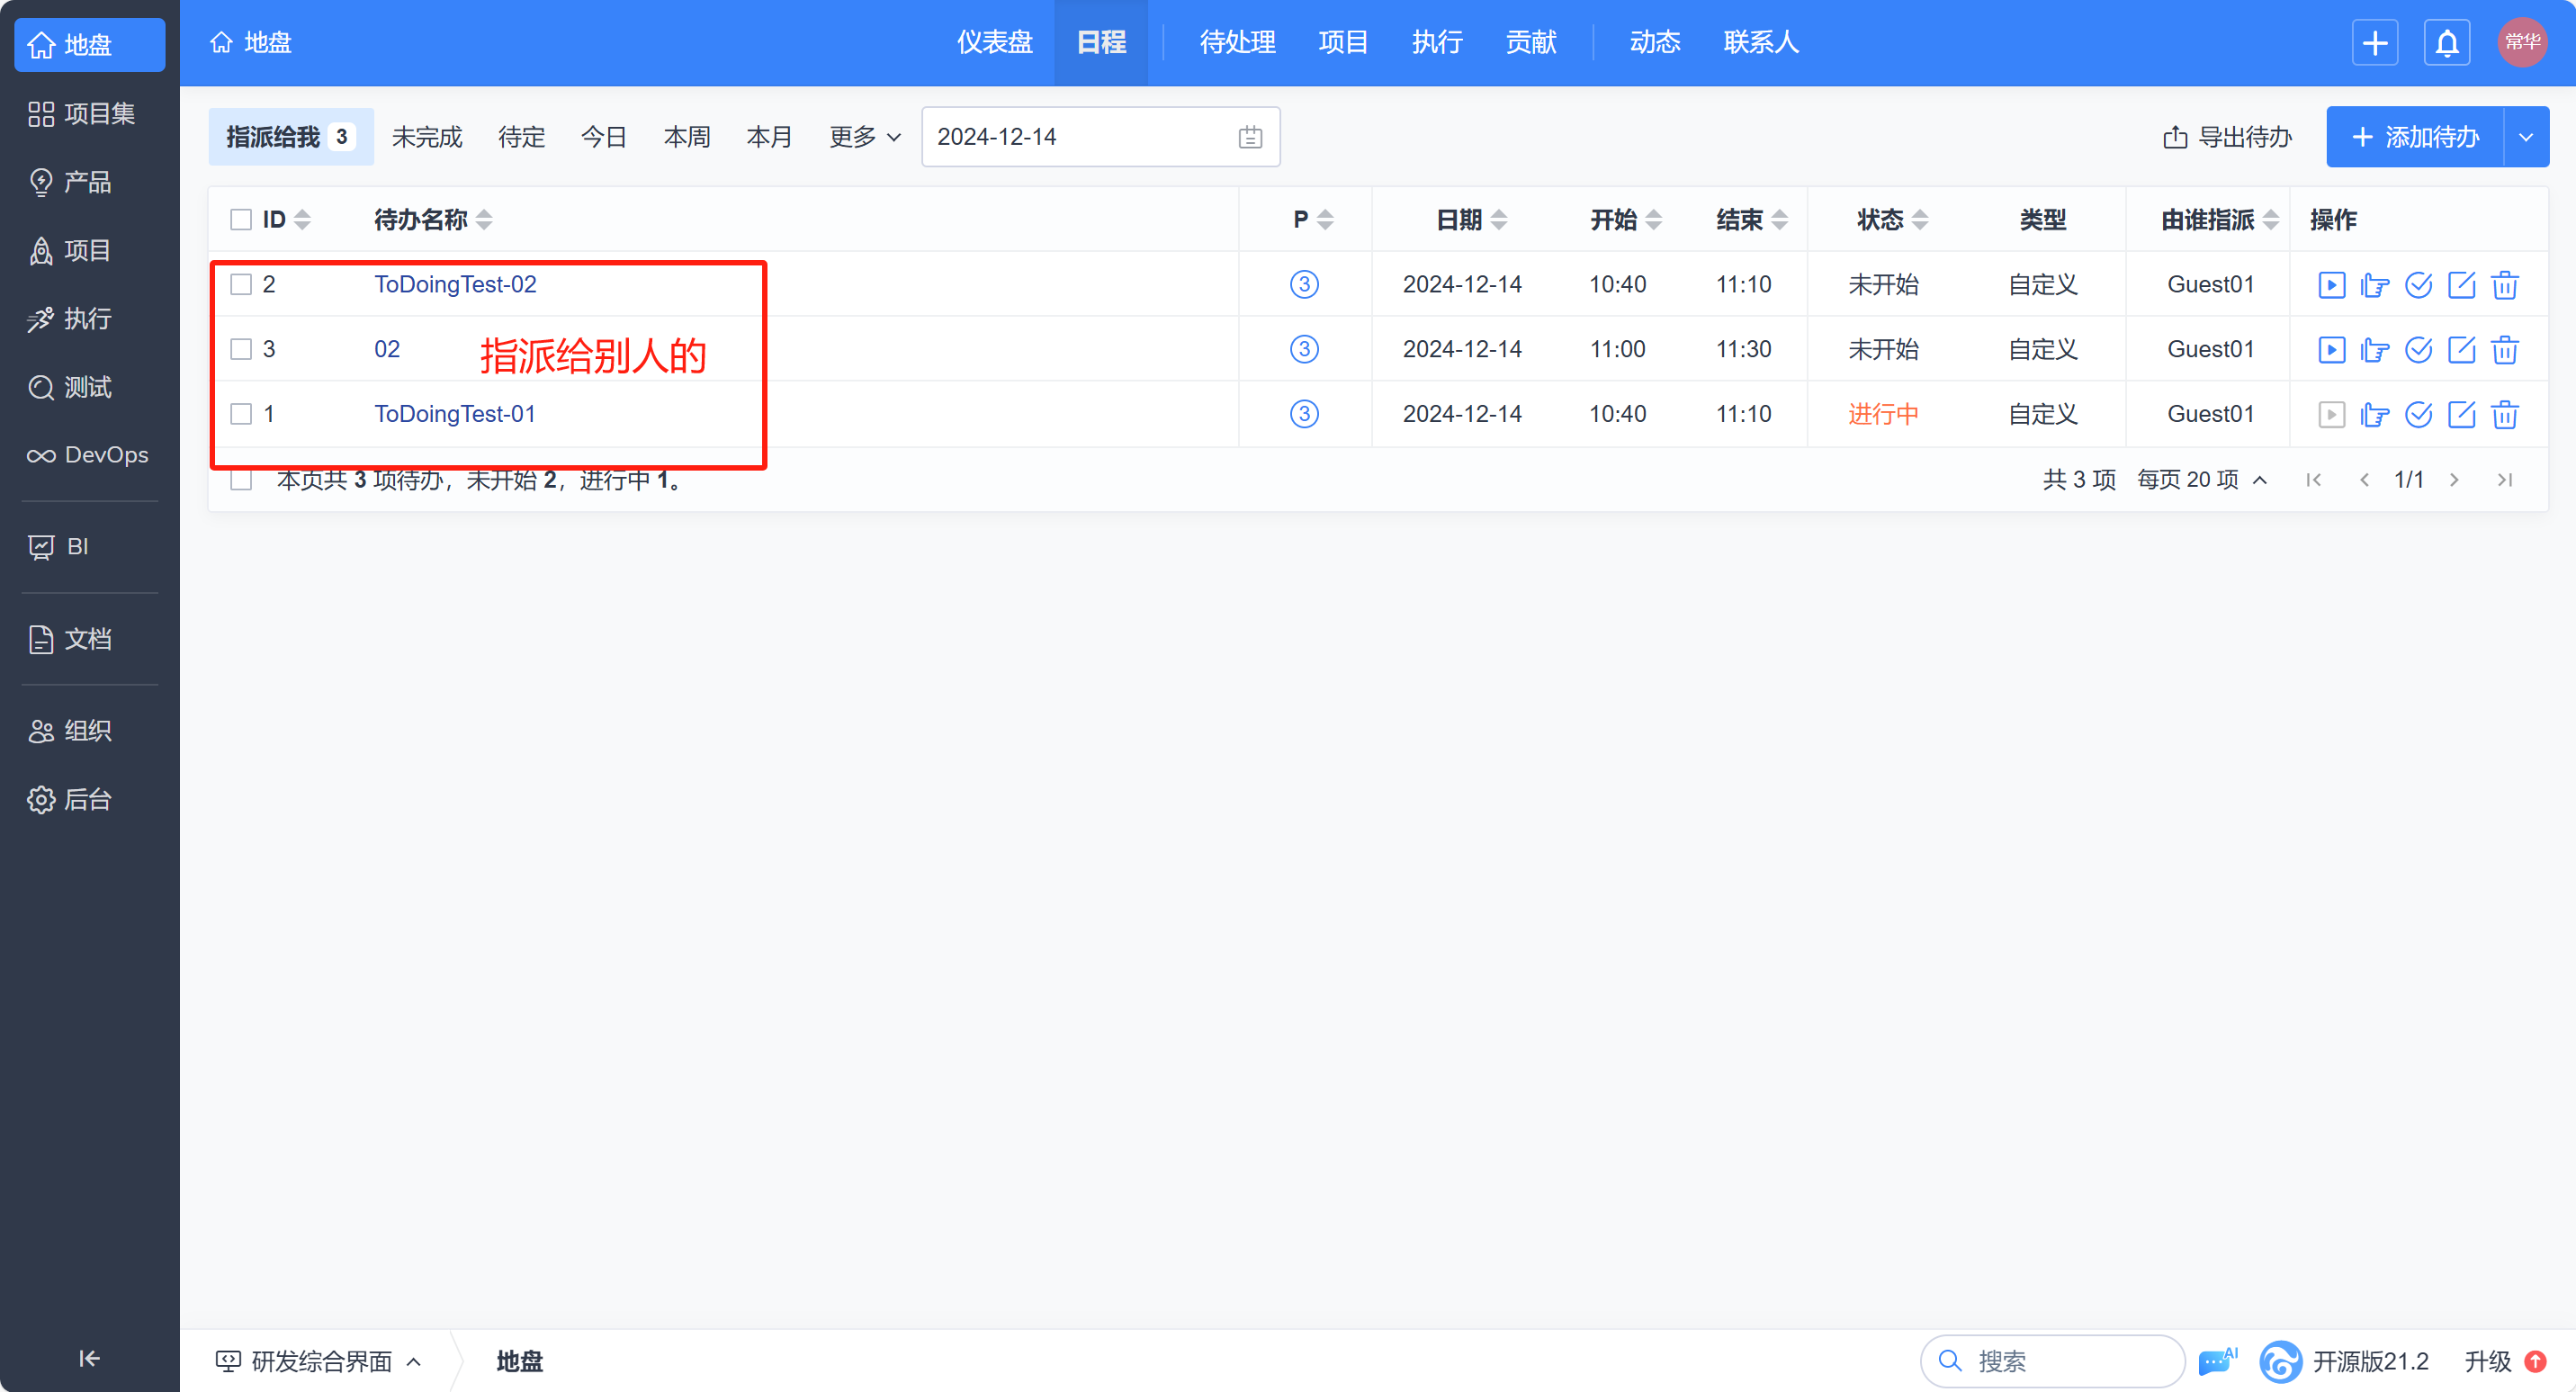Open the ToDoingTest-01 todo link
Viewport: 2576px width, 1392px height.
tap(455, 414)
